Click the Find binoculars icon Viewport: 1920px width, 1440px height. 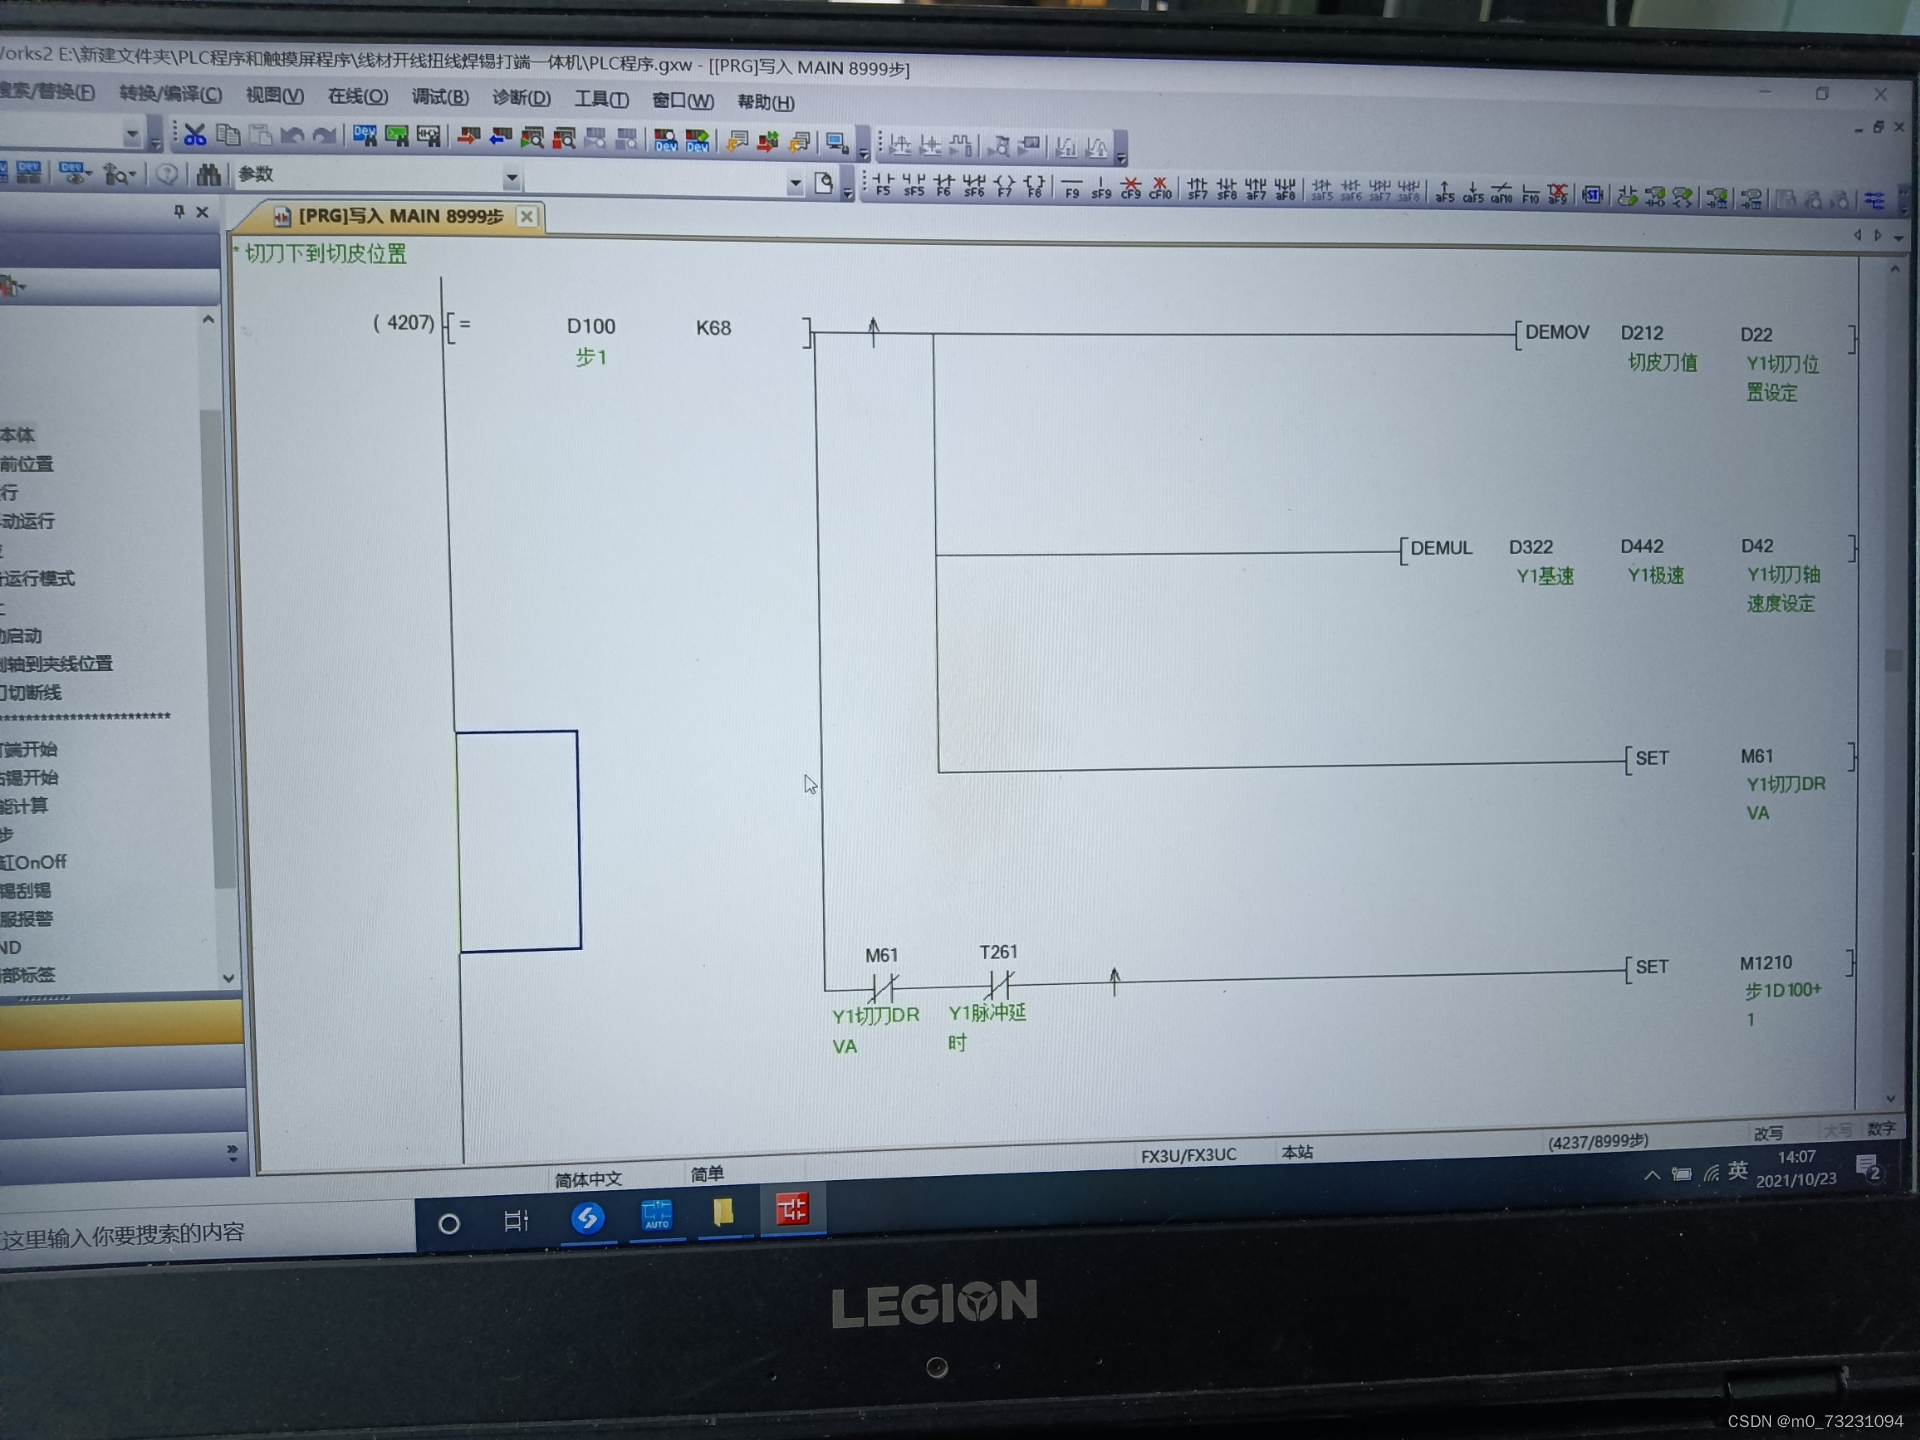[x=208, y=175]
